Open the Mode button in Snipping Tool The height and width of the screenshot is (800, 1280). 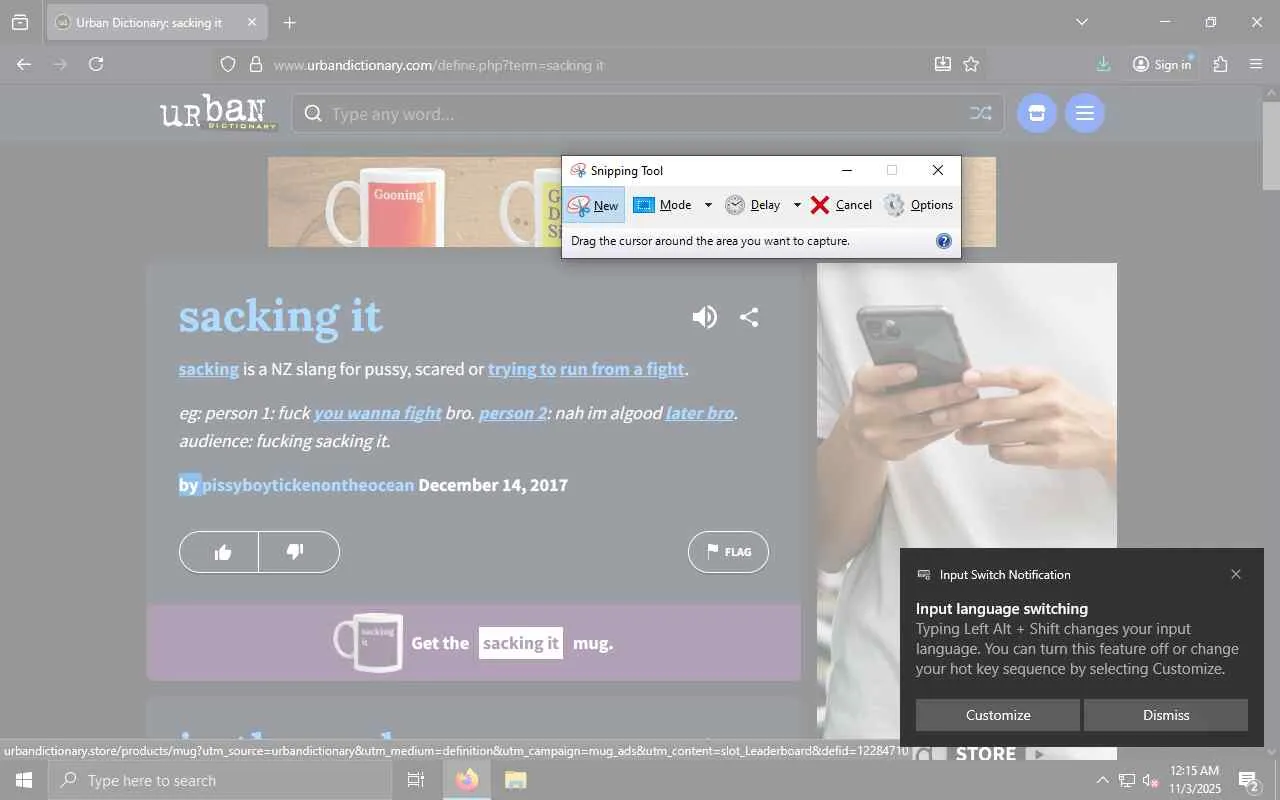[663, 205]
